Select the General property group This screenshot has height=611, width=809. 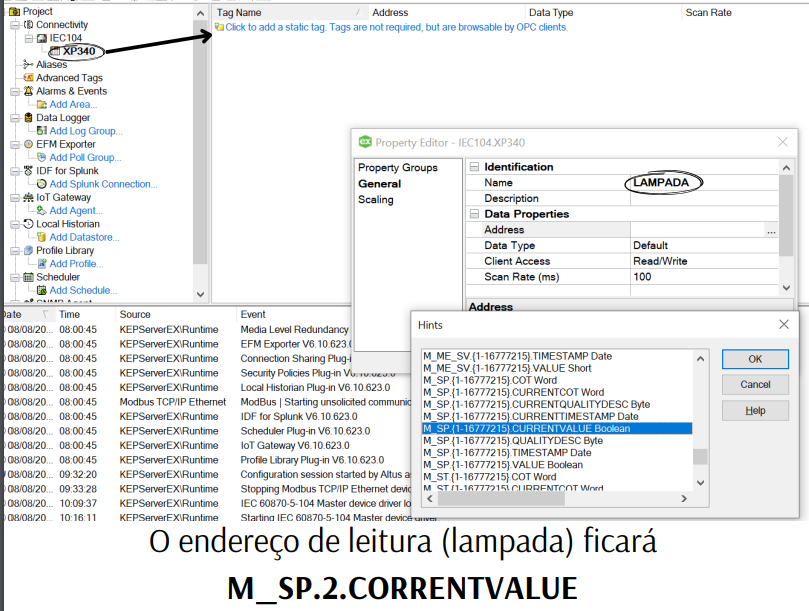[x=380, y=183]
